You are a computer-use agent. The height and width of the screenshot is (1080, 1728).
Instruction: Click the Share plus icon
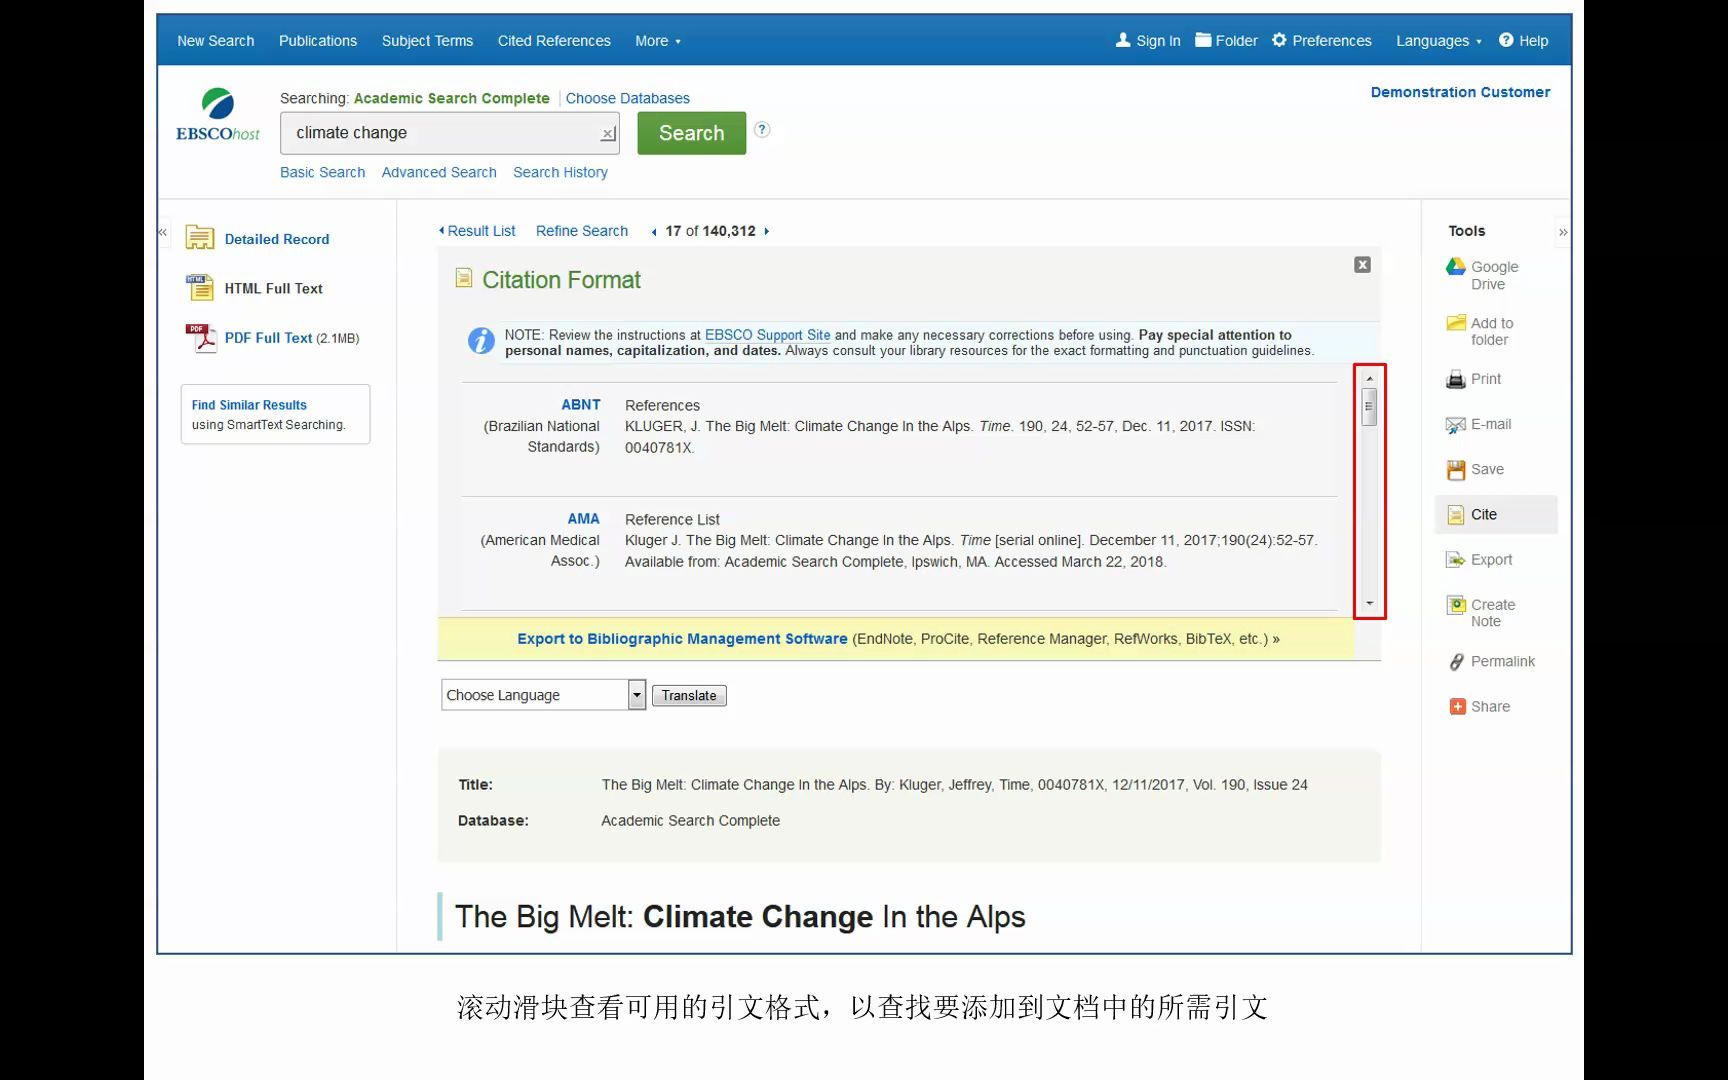coord(1457,707)
